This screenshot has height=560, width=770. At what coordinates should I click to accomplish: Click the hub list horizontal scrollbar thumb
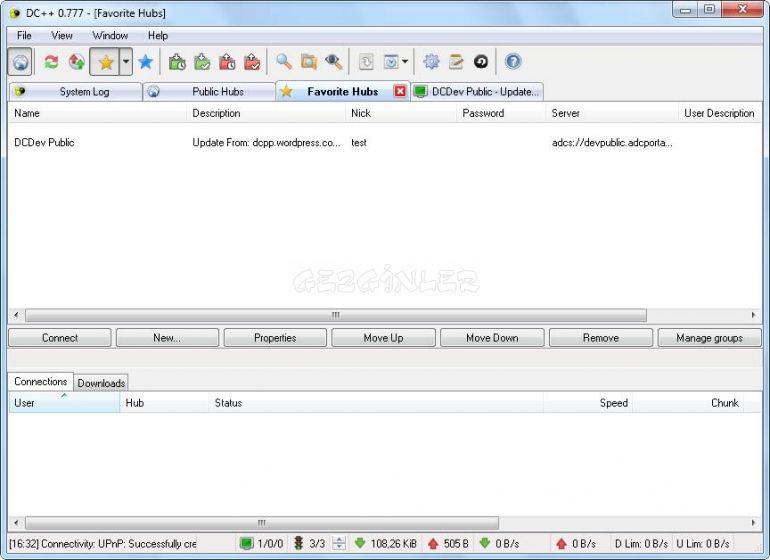[336, 315]
